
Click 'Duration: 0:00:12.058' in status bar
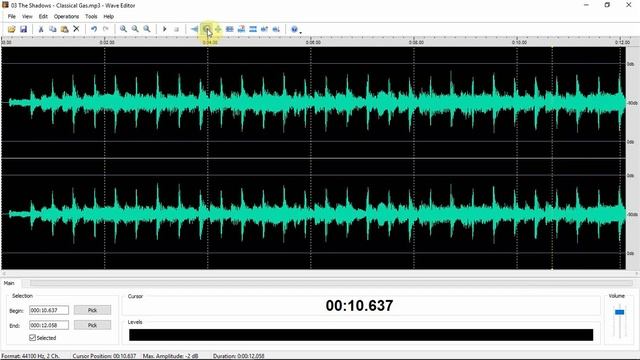pos(239,356)
